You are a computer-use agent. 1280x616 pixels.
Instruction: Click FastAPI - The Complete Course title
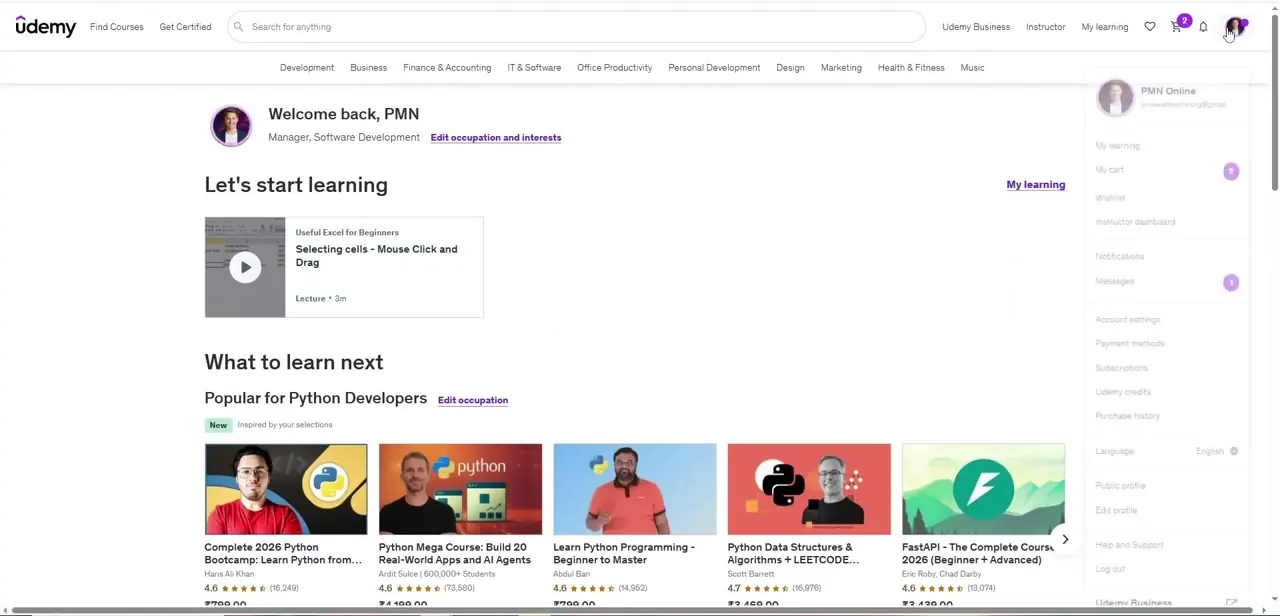pos(978,554)
